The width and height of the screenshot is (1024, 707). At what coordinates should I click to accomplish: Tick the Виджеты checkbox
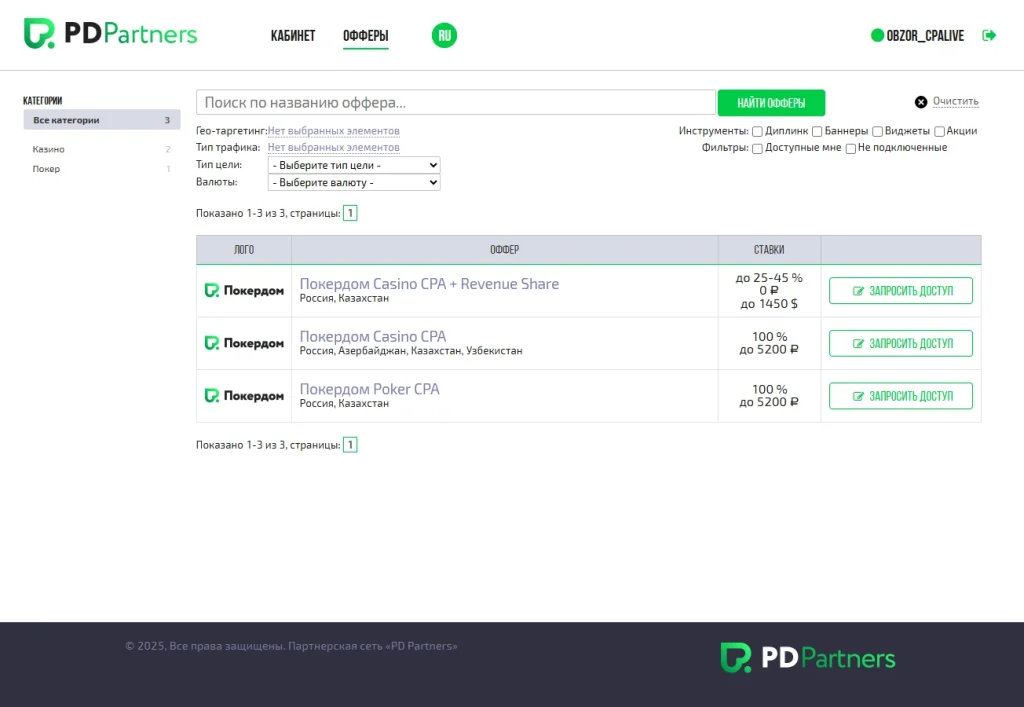[878, 131]
